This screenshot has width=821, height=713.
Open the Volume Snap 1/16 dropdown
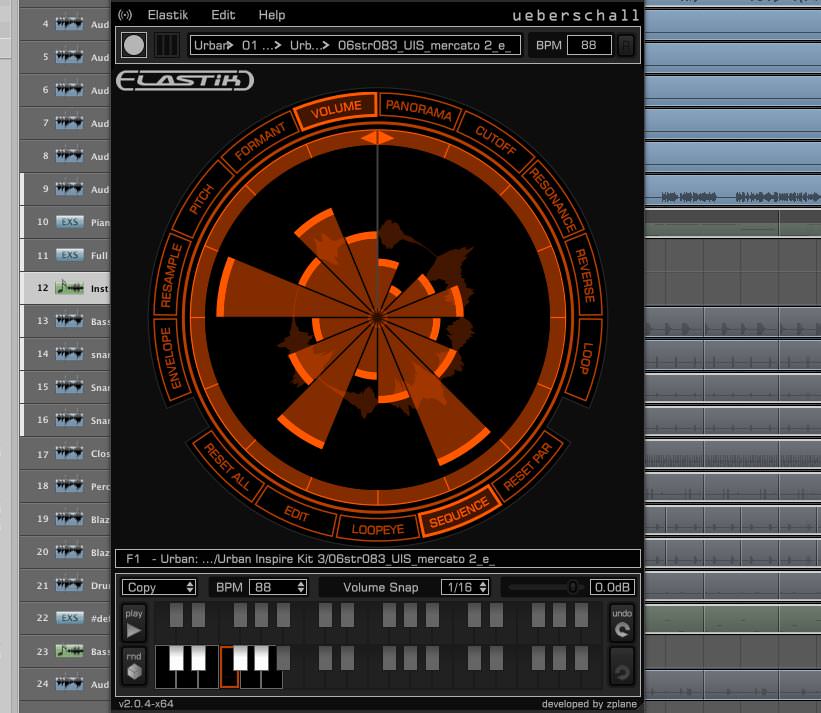pos(465,587)
